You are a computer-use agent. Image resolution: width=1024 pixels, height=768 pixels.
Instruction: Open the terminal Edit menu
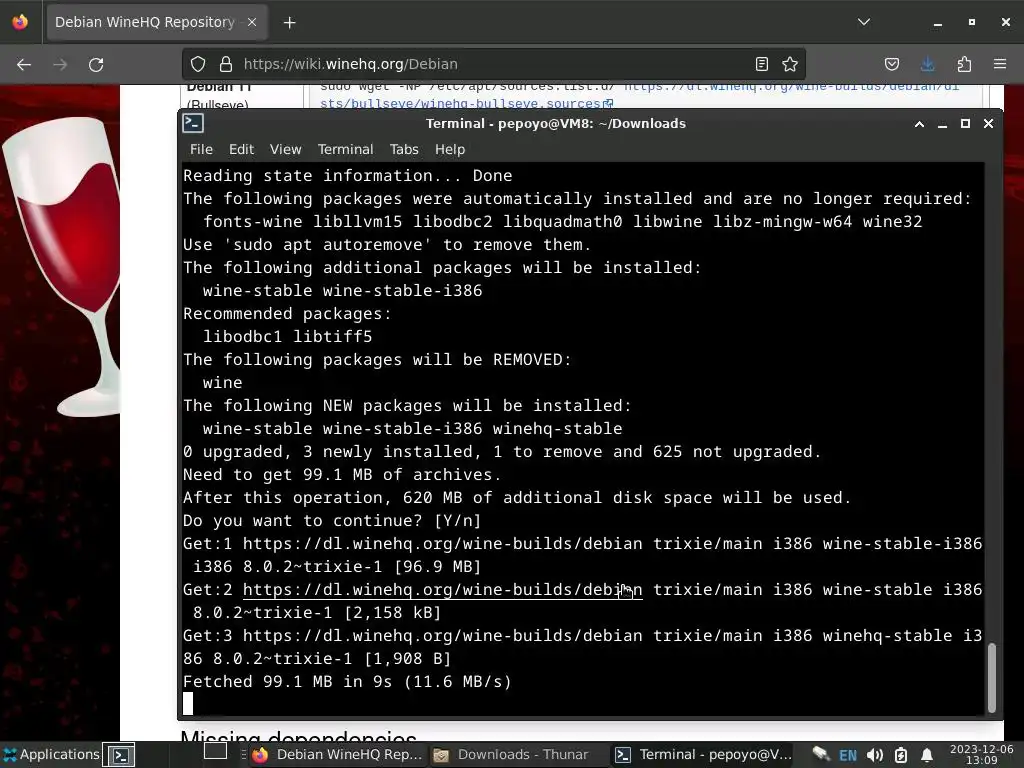point(241,150)
